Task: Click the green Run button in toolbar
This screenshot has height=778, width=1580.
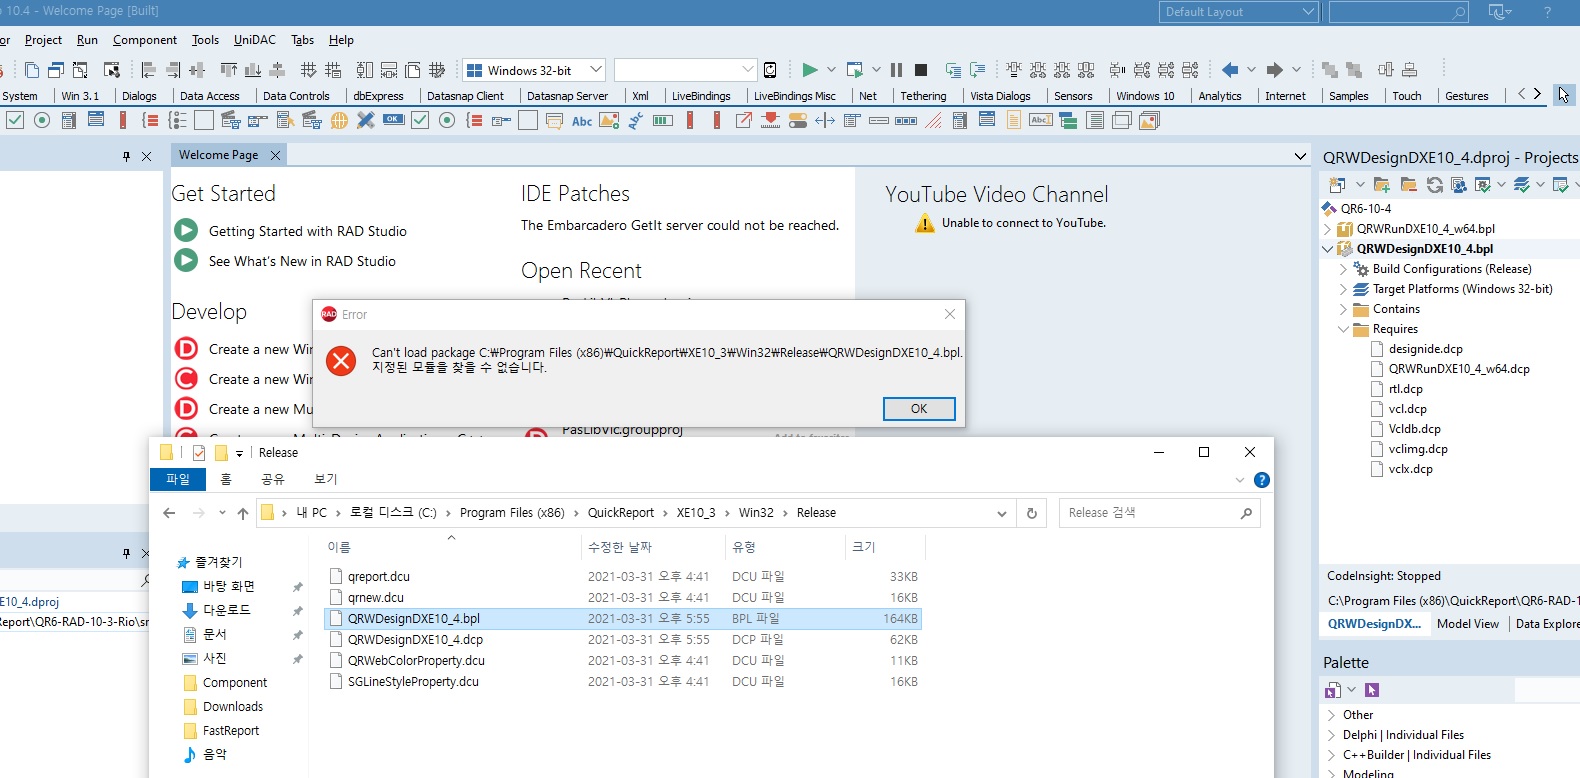Action: [810, 70]
